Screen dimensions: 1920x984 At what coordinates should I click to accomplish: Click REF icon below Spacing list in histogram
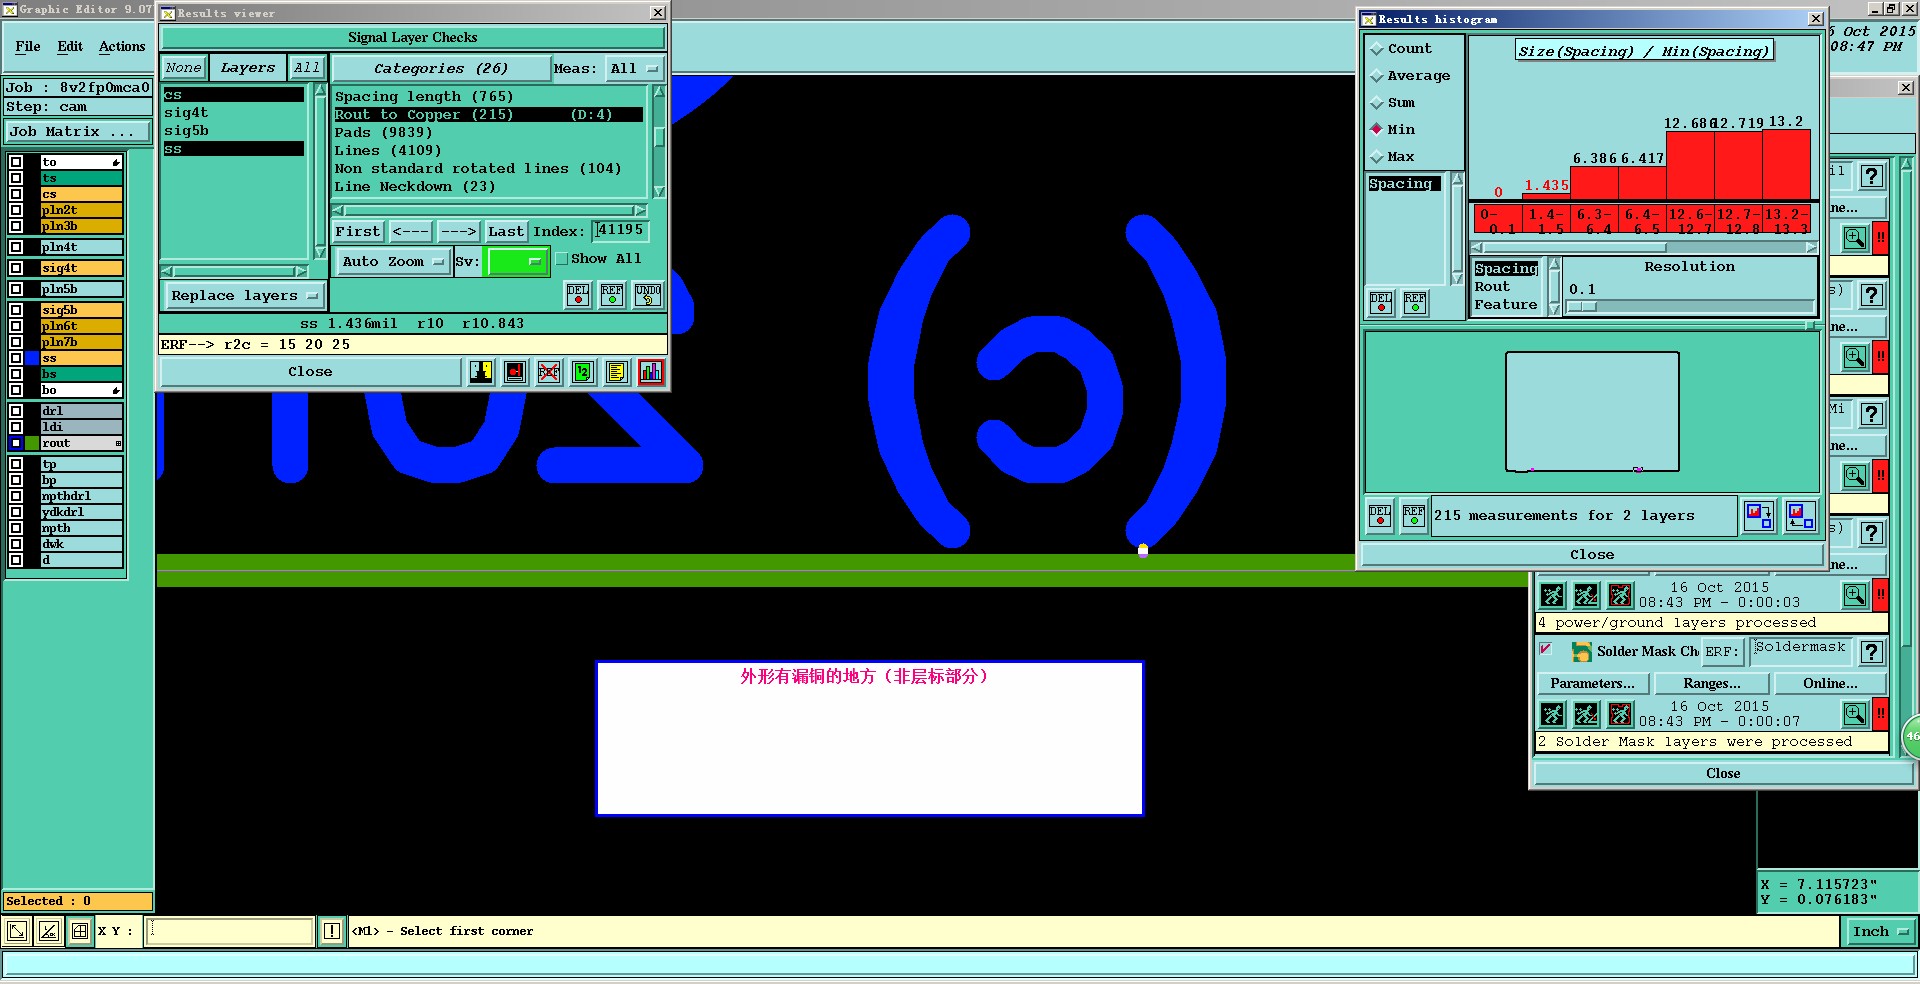[x=1415, y=303]
